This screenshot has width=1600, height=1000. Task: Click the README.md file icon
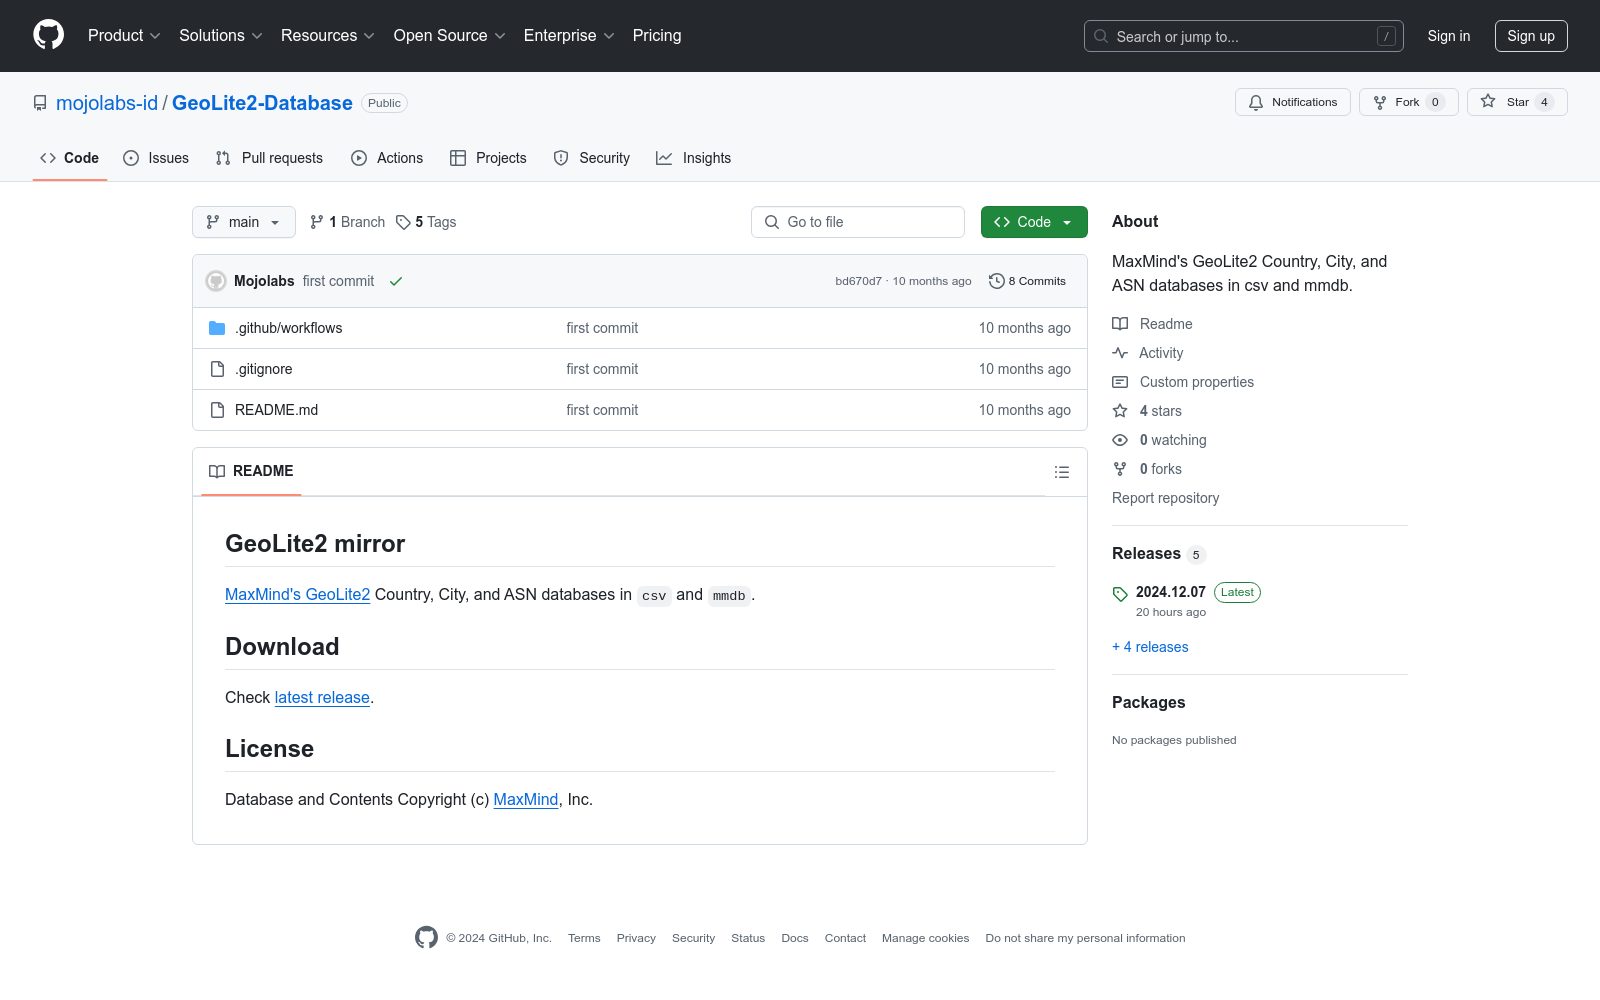click(x=217, y=410)
